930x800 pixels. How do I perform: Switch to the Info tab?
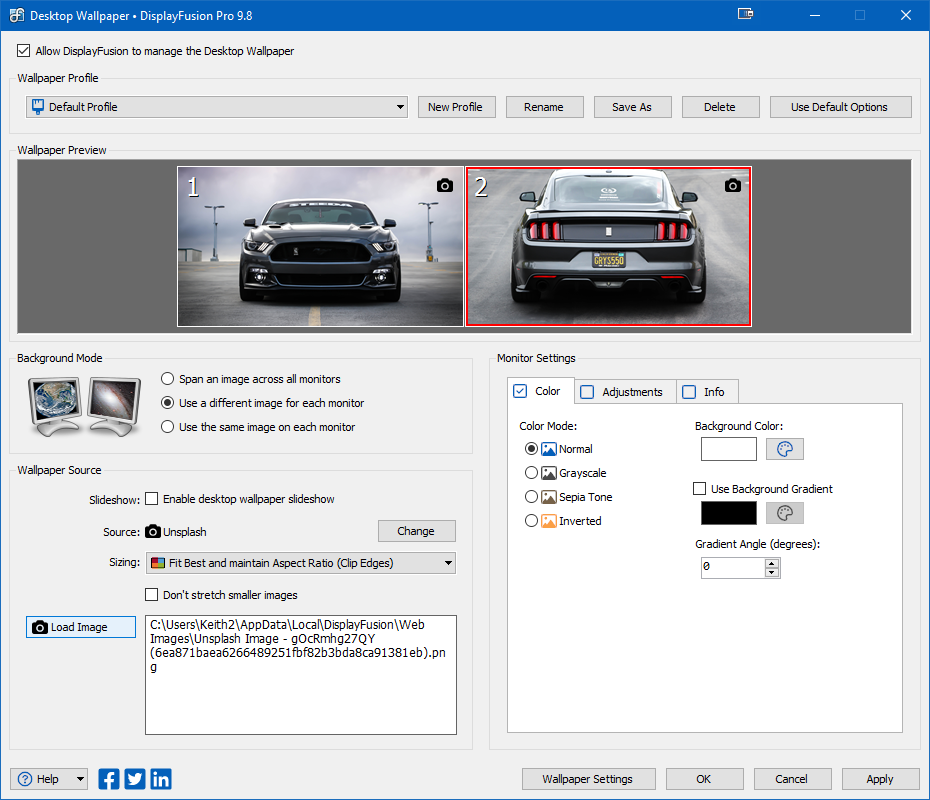click(707, 392)
